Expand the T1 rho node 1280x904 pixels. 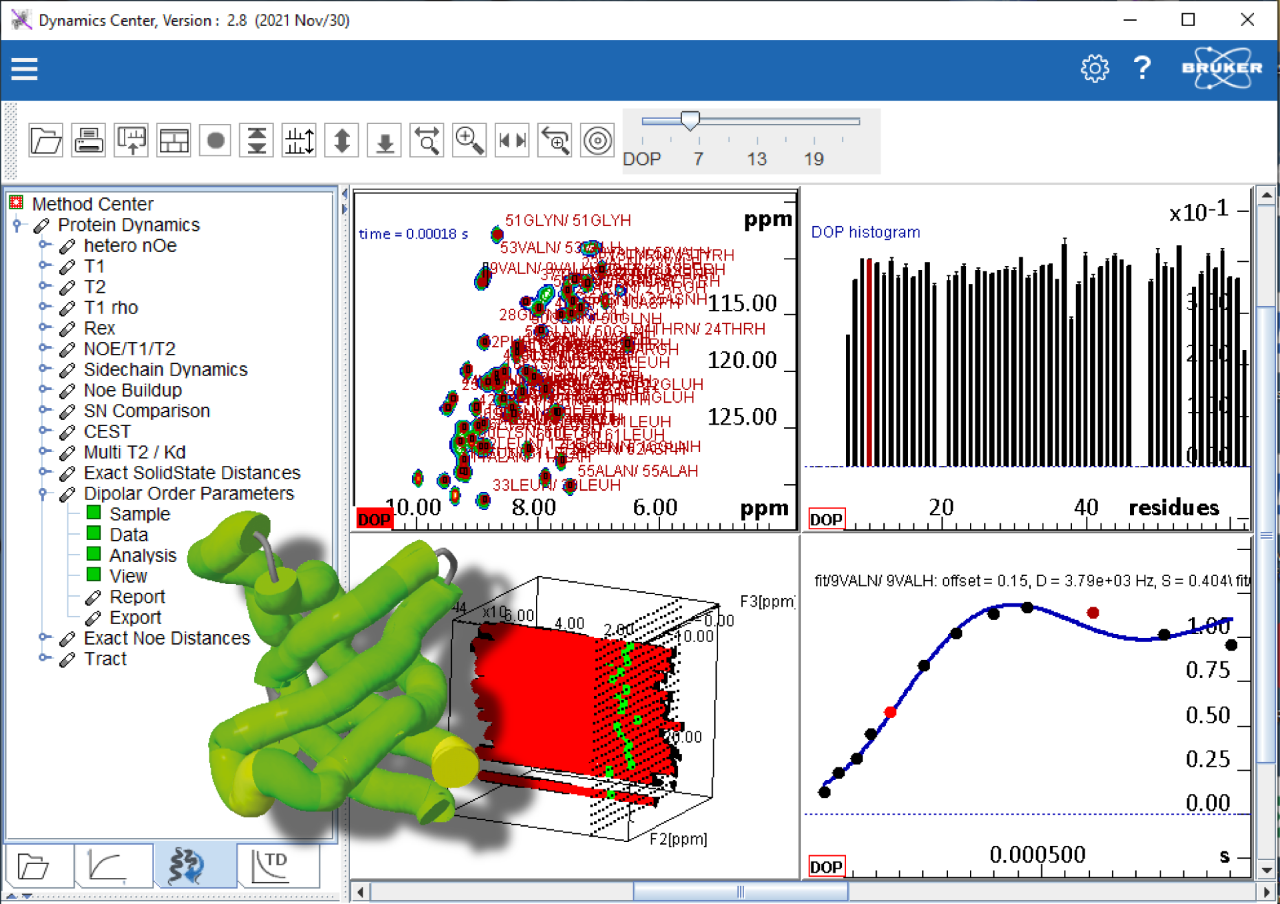tap(44, 307)
